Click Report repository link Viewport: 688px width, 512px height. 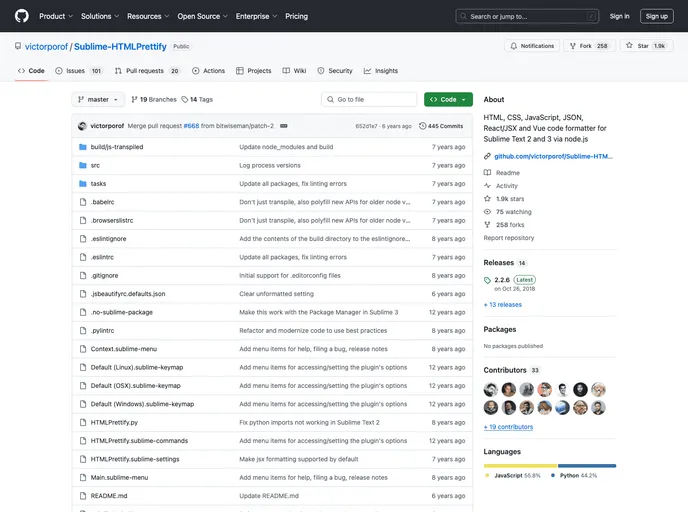click(509, 238)
